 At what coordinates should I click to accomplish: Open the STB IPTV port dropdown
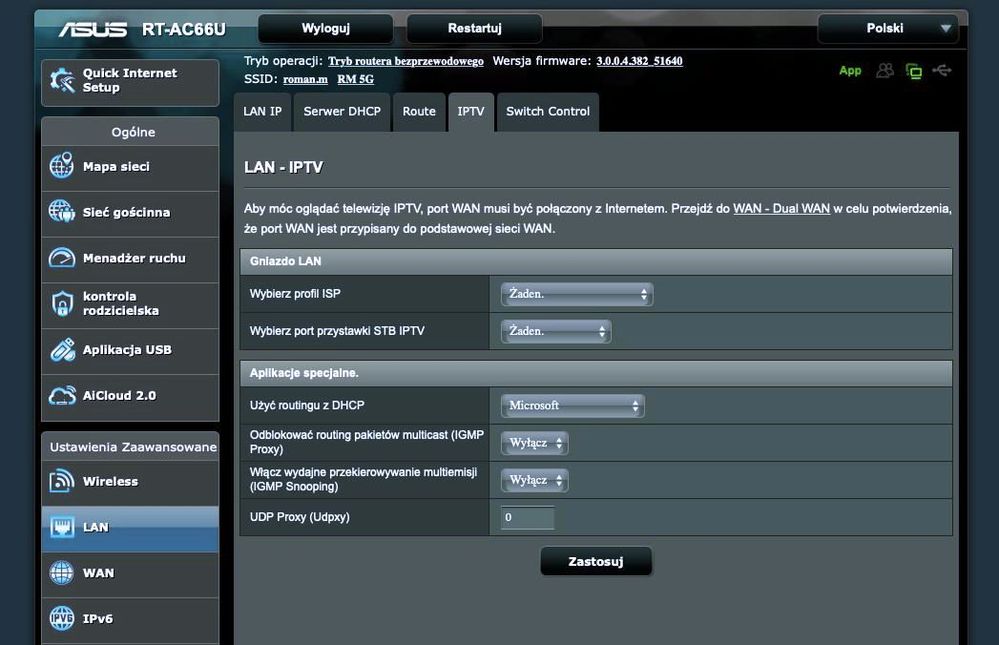(556, 331)
